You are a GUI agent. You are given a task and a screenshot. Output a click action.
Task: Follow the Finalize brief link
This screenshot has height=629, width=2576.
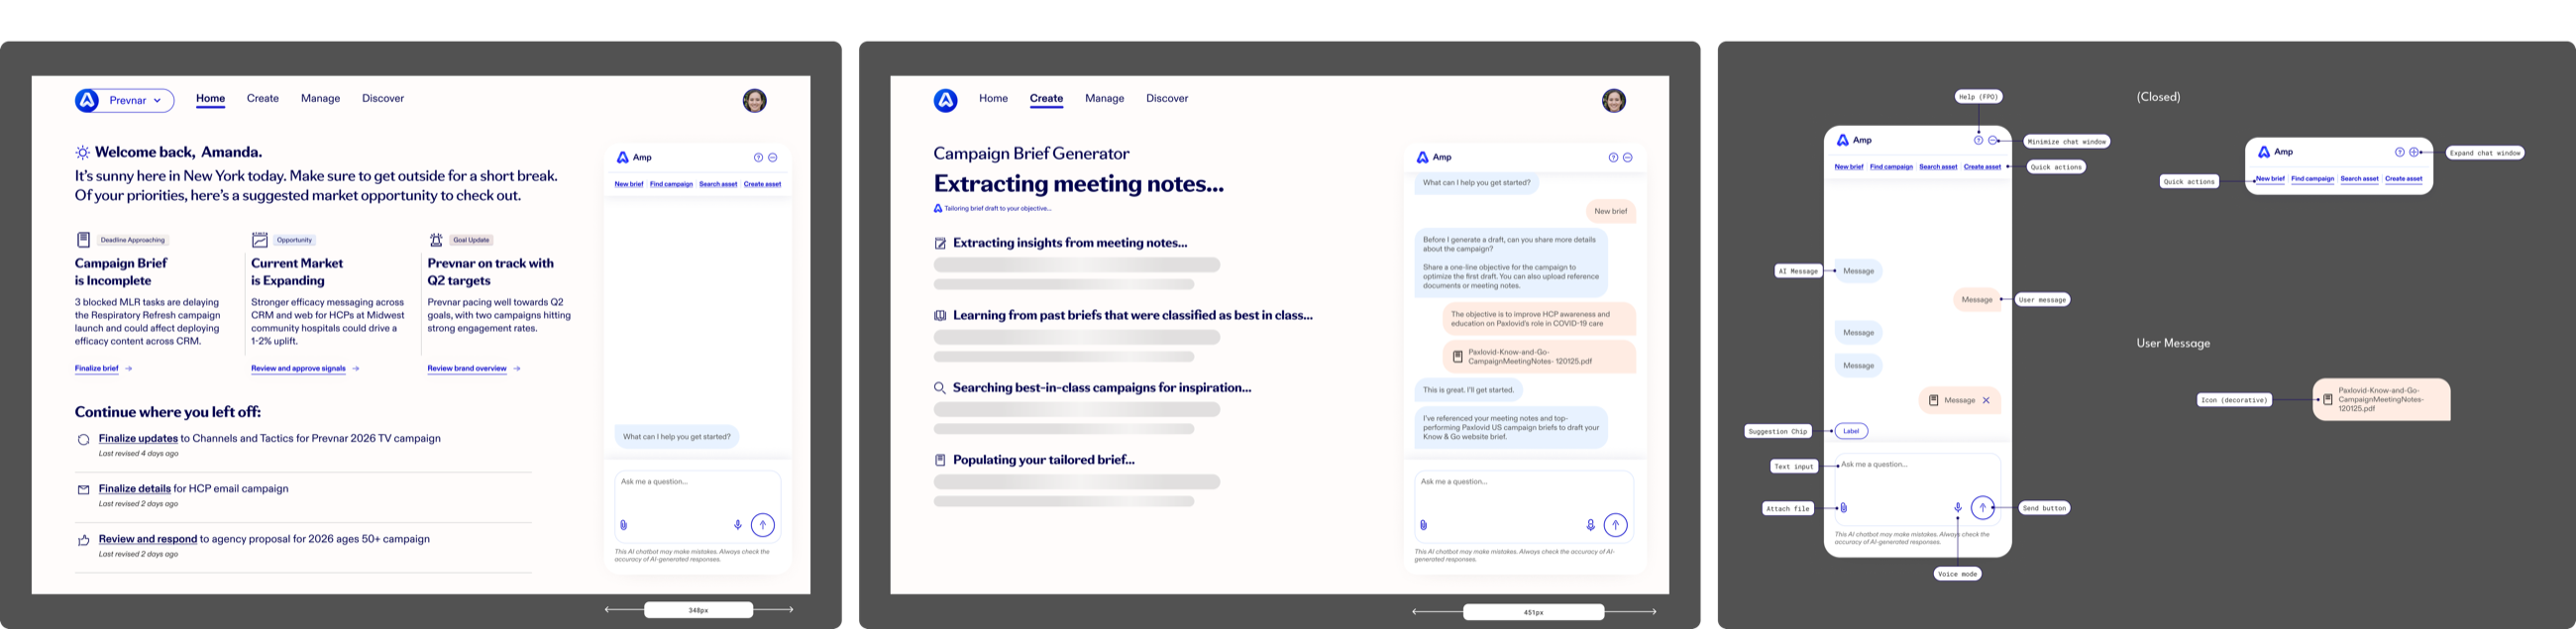coord(97,368)
